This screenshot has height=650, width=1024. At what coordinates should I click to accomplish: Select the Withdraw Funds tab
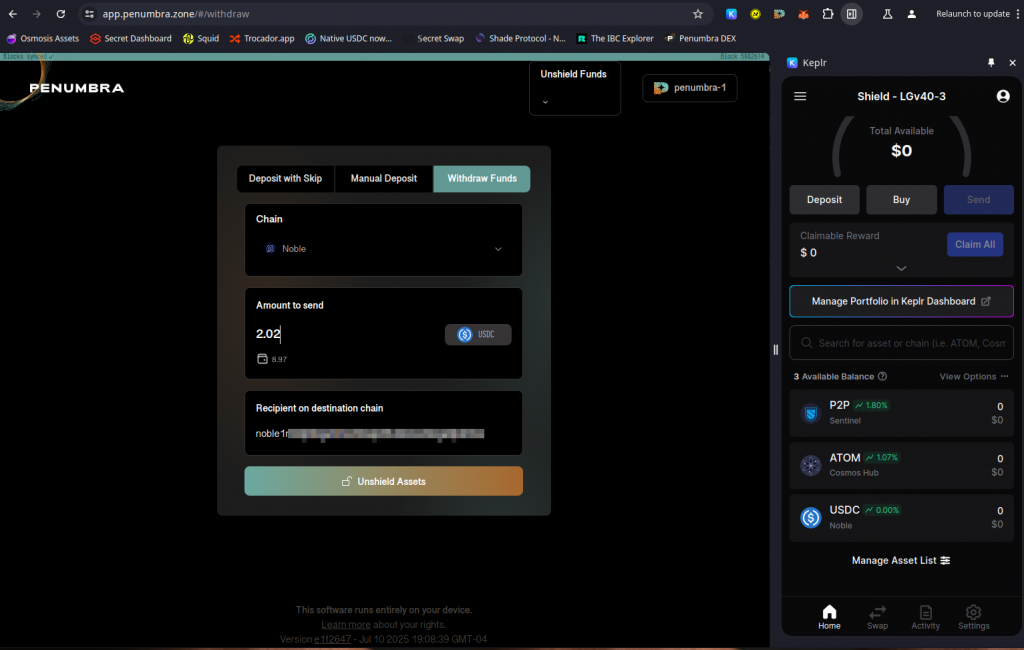click(x=482, y=178)
